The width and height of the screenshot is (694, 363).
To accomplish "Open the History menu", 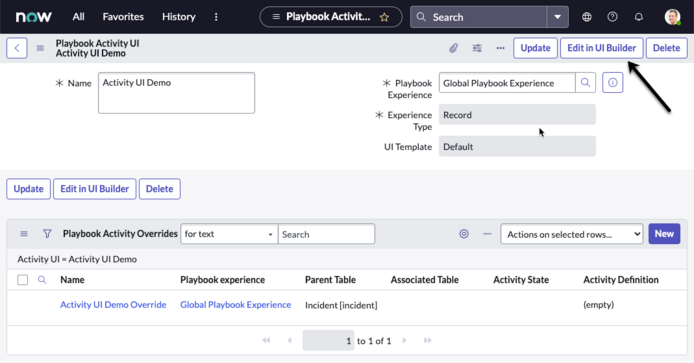I will (178, 17).
